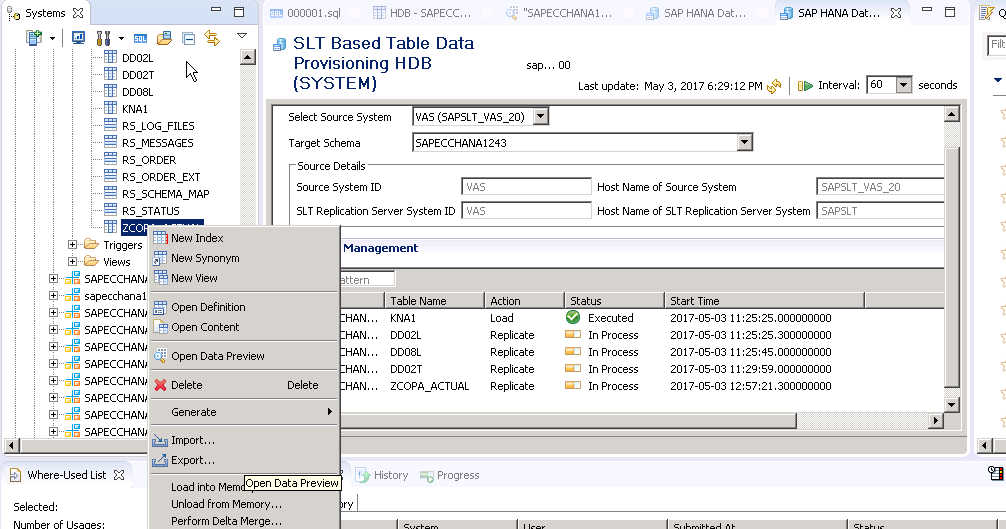Click the DD08L Replicate table row
Viewport: 1006px width, 529px height.
[642, 352]
